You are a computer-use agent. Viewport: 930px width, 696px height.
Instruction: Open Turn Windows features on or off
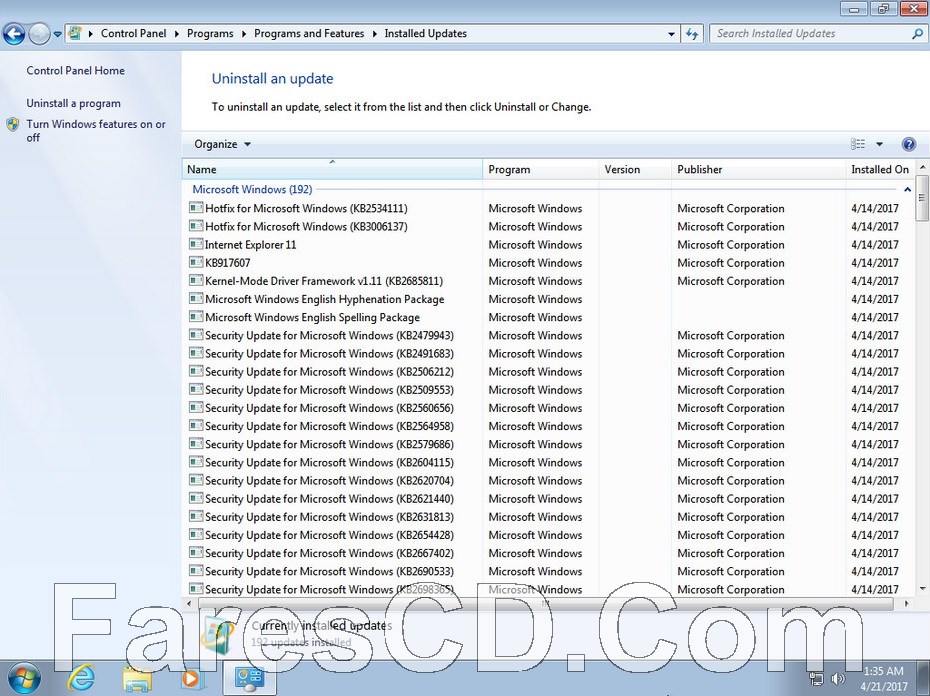coord(96,131)
